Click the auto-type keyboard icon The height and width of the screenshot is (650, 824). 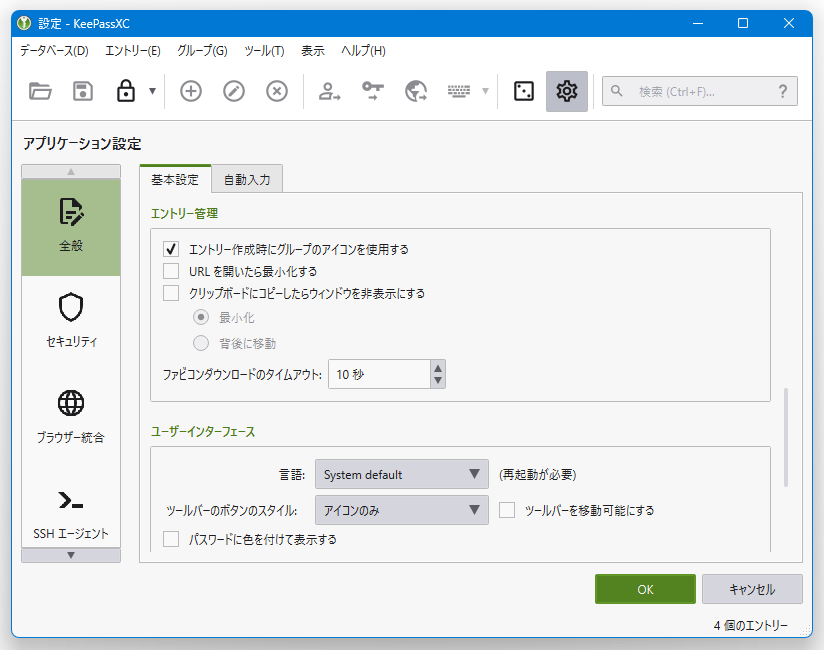click(459, 91)
